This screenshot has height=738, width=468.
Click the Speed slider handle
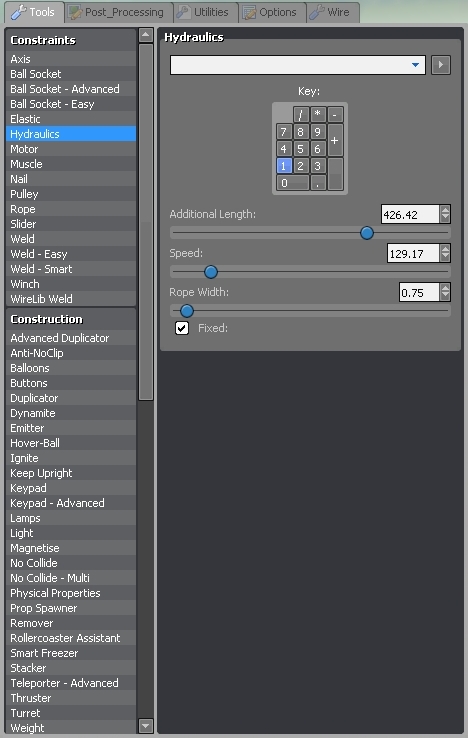tap(211, 272)
